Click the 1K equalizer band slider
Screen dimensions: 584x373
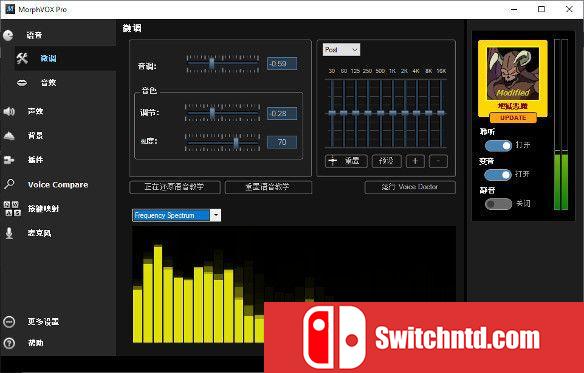[x=393, y=113]
